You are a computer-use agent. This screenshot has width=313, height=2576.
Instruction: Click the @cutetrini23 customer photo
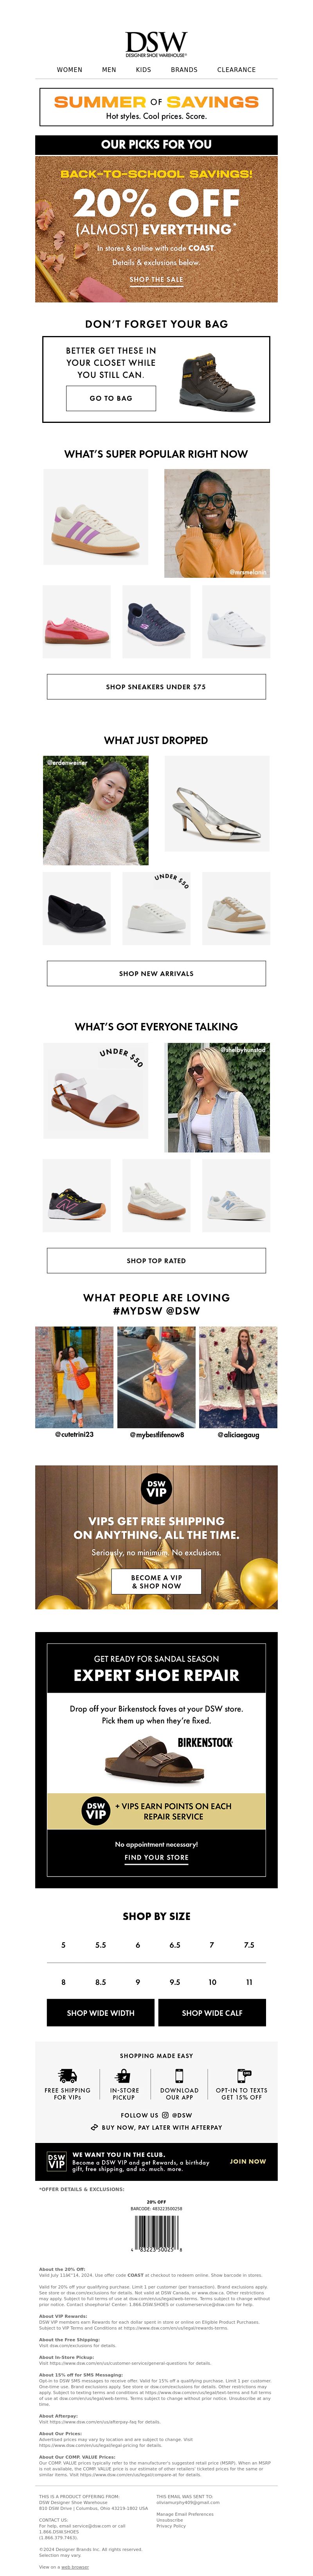point(74,1377)
